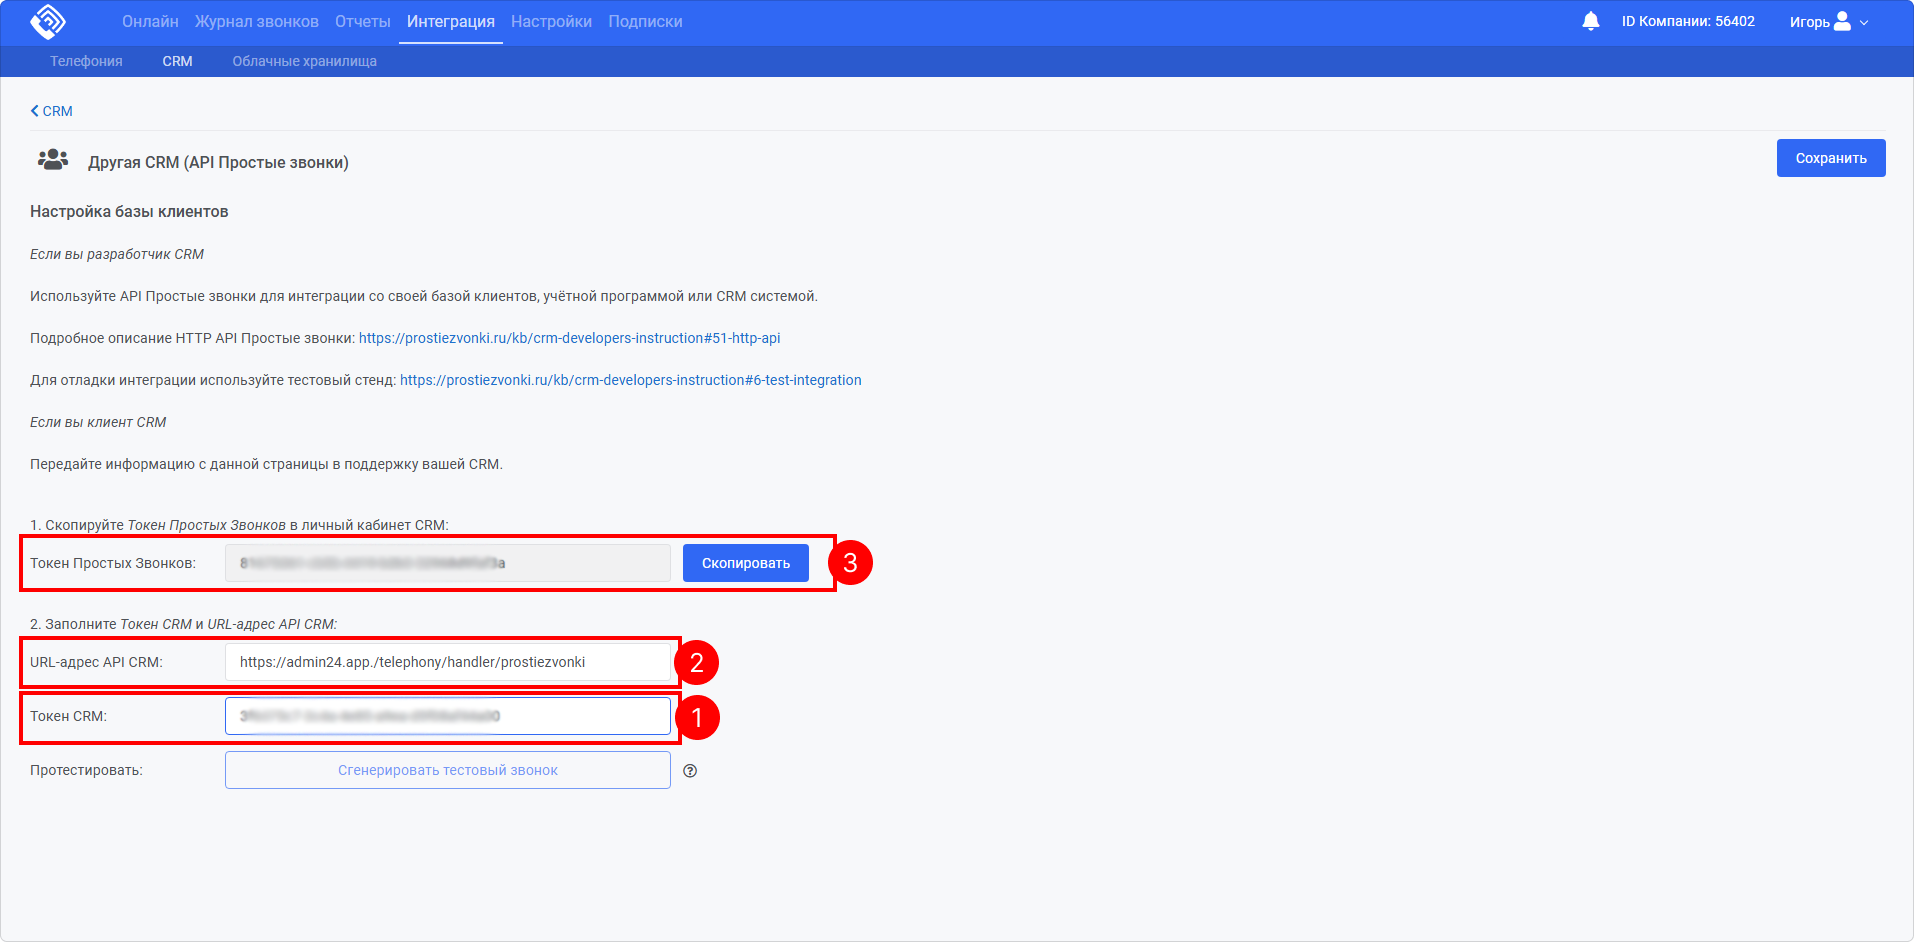Click the Токен CRM: label

(x=68, y=716)
